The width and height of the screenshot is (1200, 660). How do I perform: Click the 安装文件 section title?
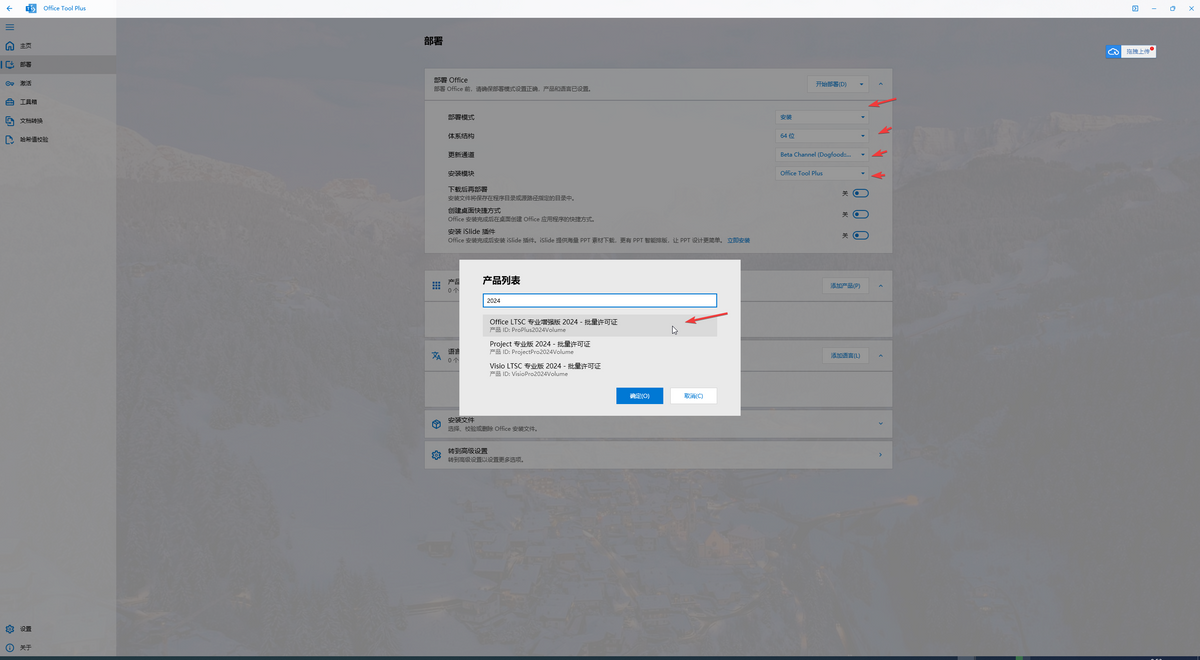[x=461, y=420]
